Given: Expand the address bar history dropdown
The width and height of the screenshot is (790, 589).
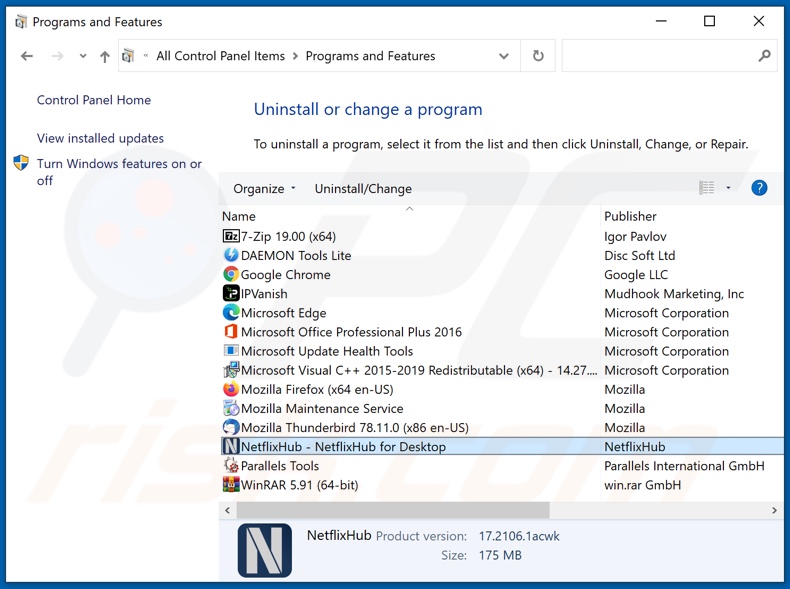Looking at the screenshot, I should (503, 56).
